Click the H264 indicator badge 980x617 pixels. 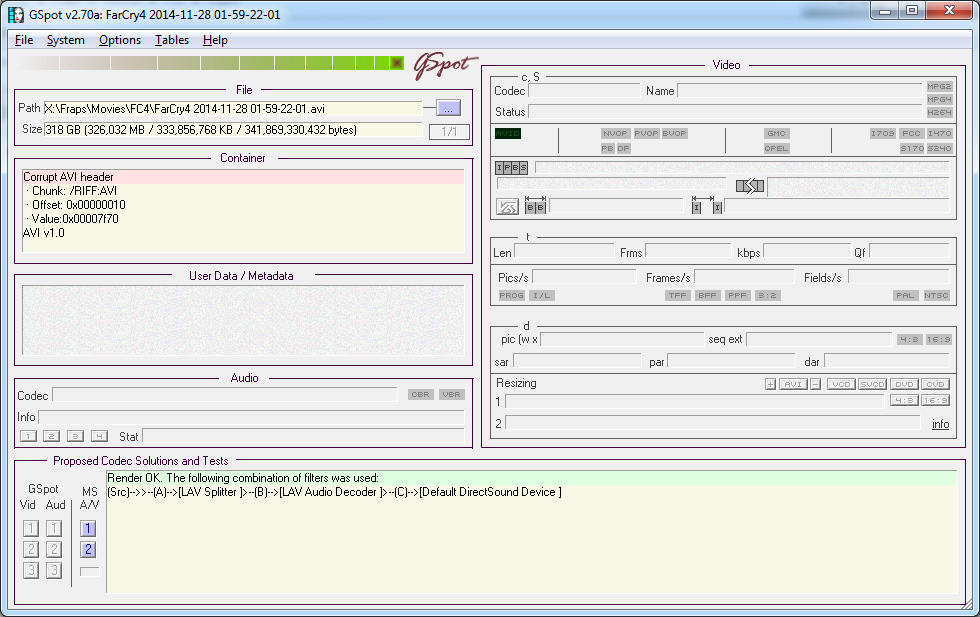[939, 113]
